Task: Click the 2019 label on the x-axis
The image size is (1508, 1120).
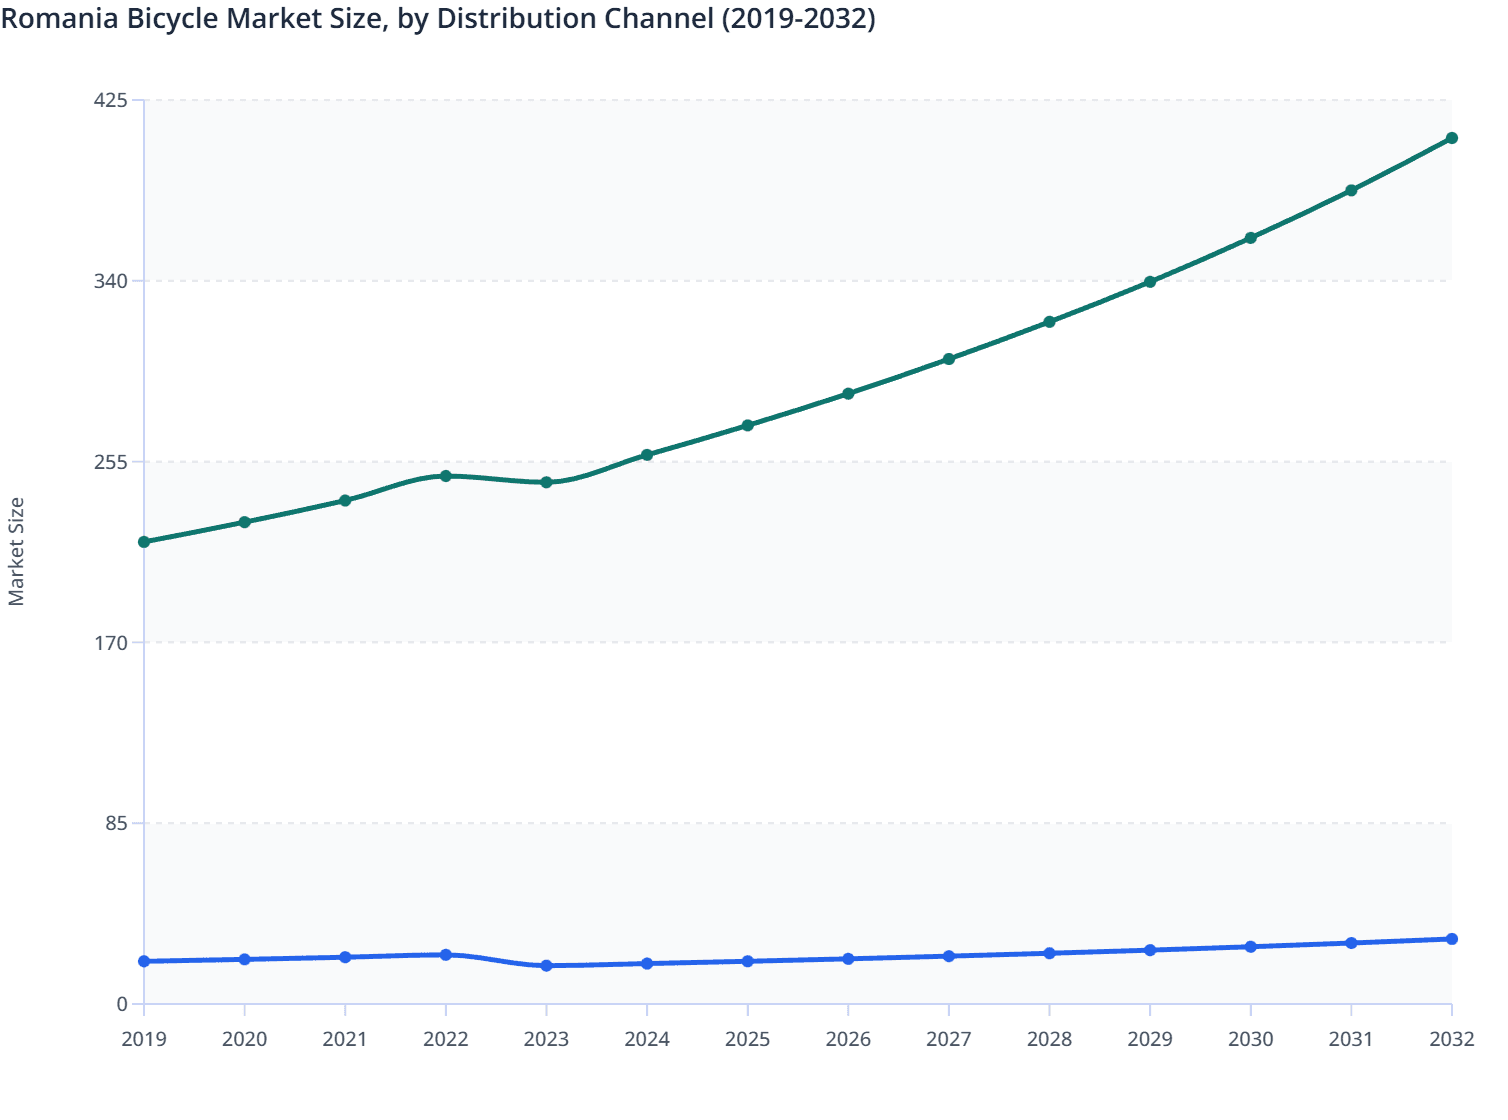Action: tap(143, 1040)
